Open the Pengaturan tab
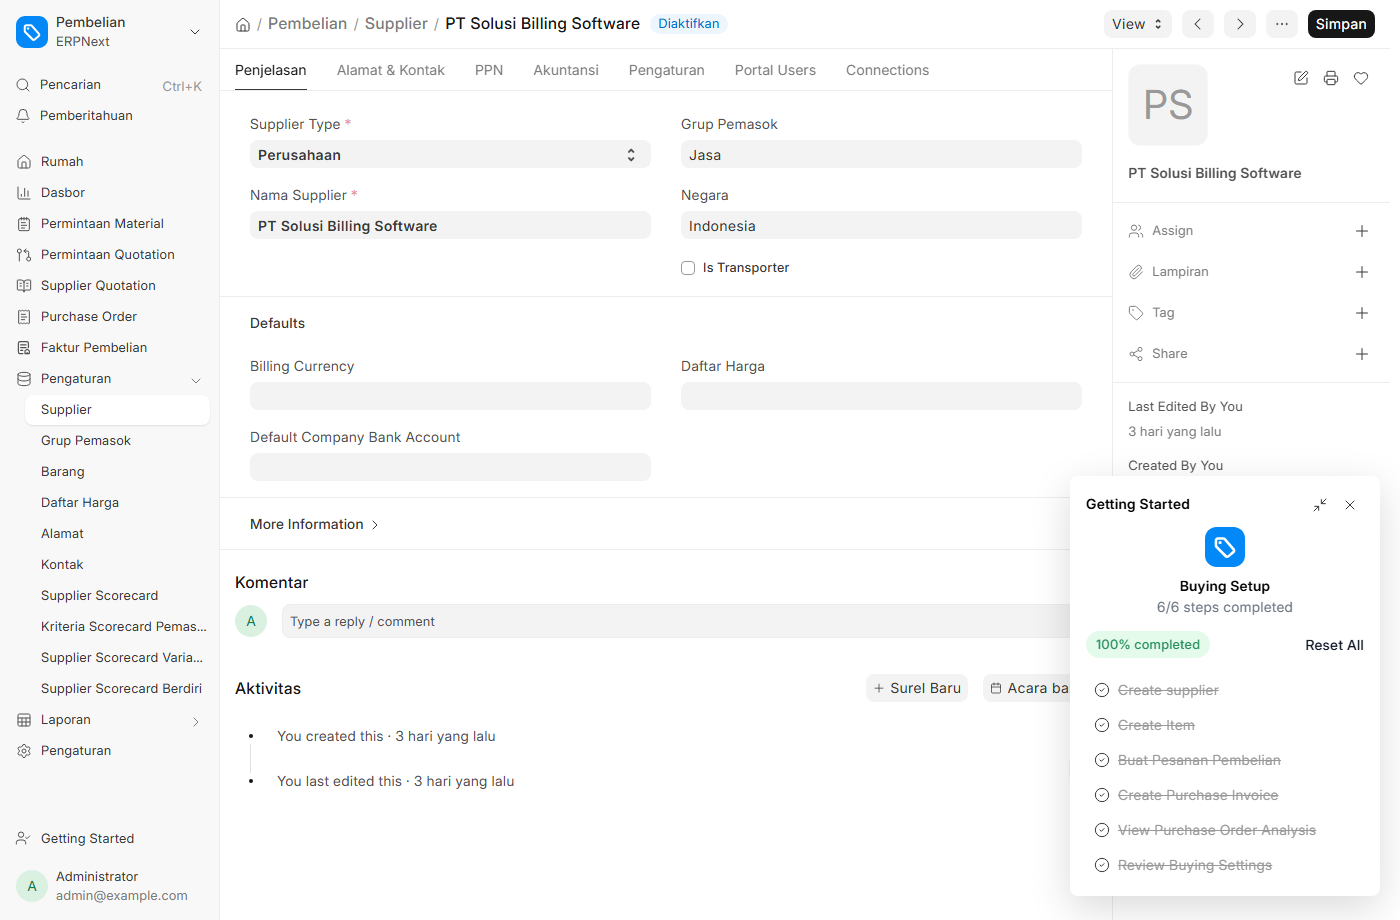 point(667,70)
